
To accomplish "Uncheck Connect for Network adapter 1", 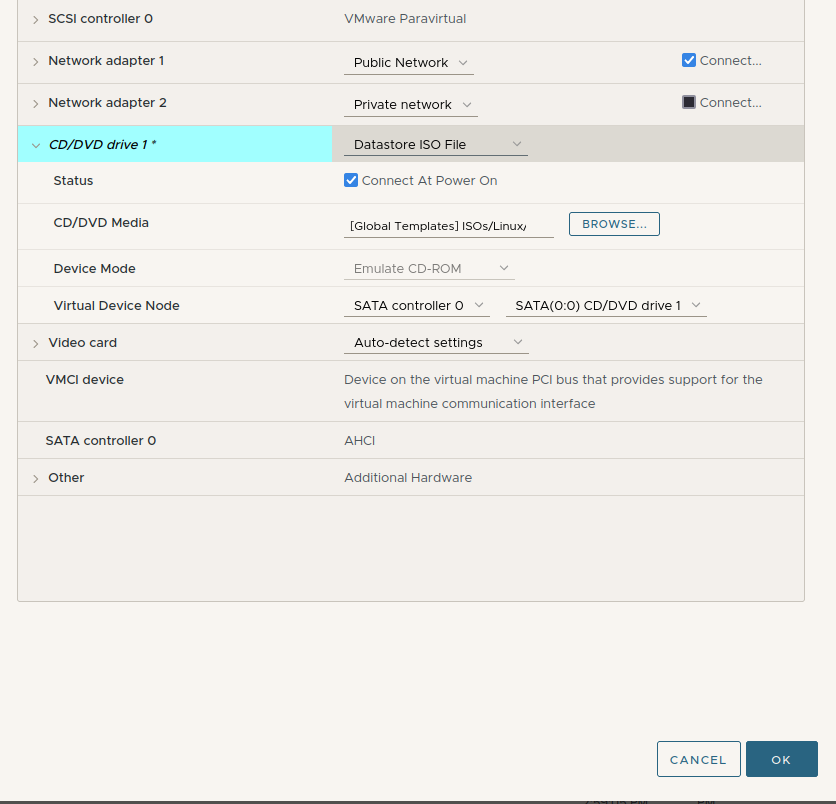I will [x=689, y=60].
